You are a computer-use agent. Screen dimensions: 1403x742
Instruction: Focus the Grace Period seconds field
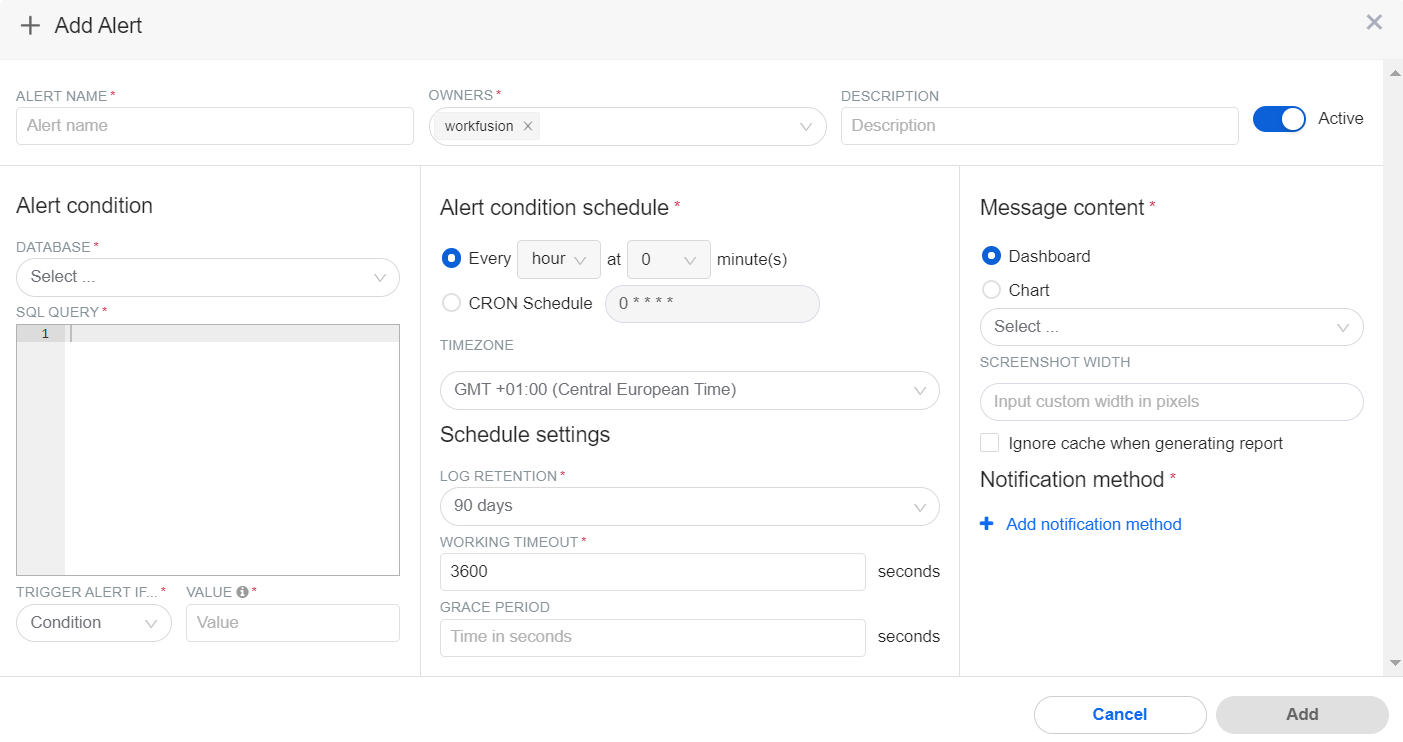pyautogui.click(x=653, y=637)
